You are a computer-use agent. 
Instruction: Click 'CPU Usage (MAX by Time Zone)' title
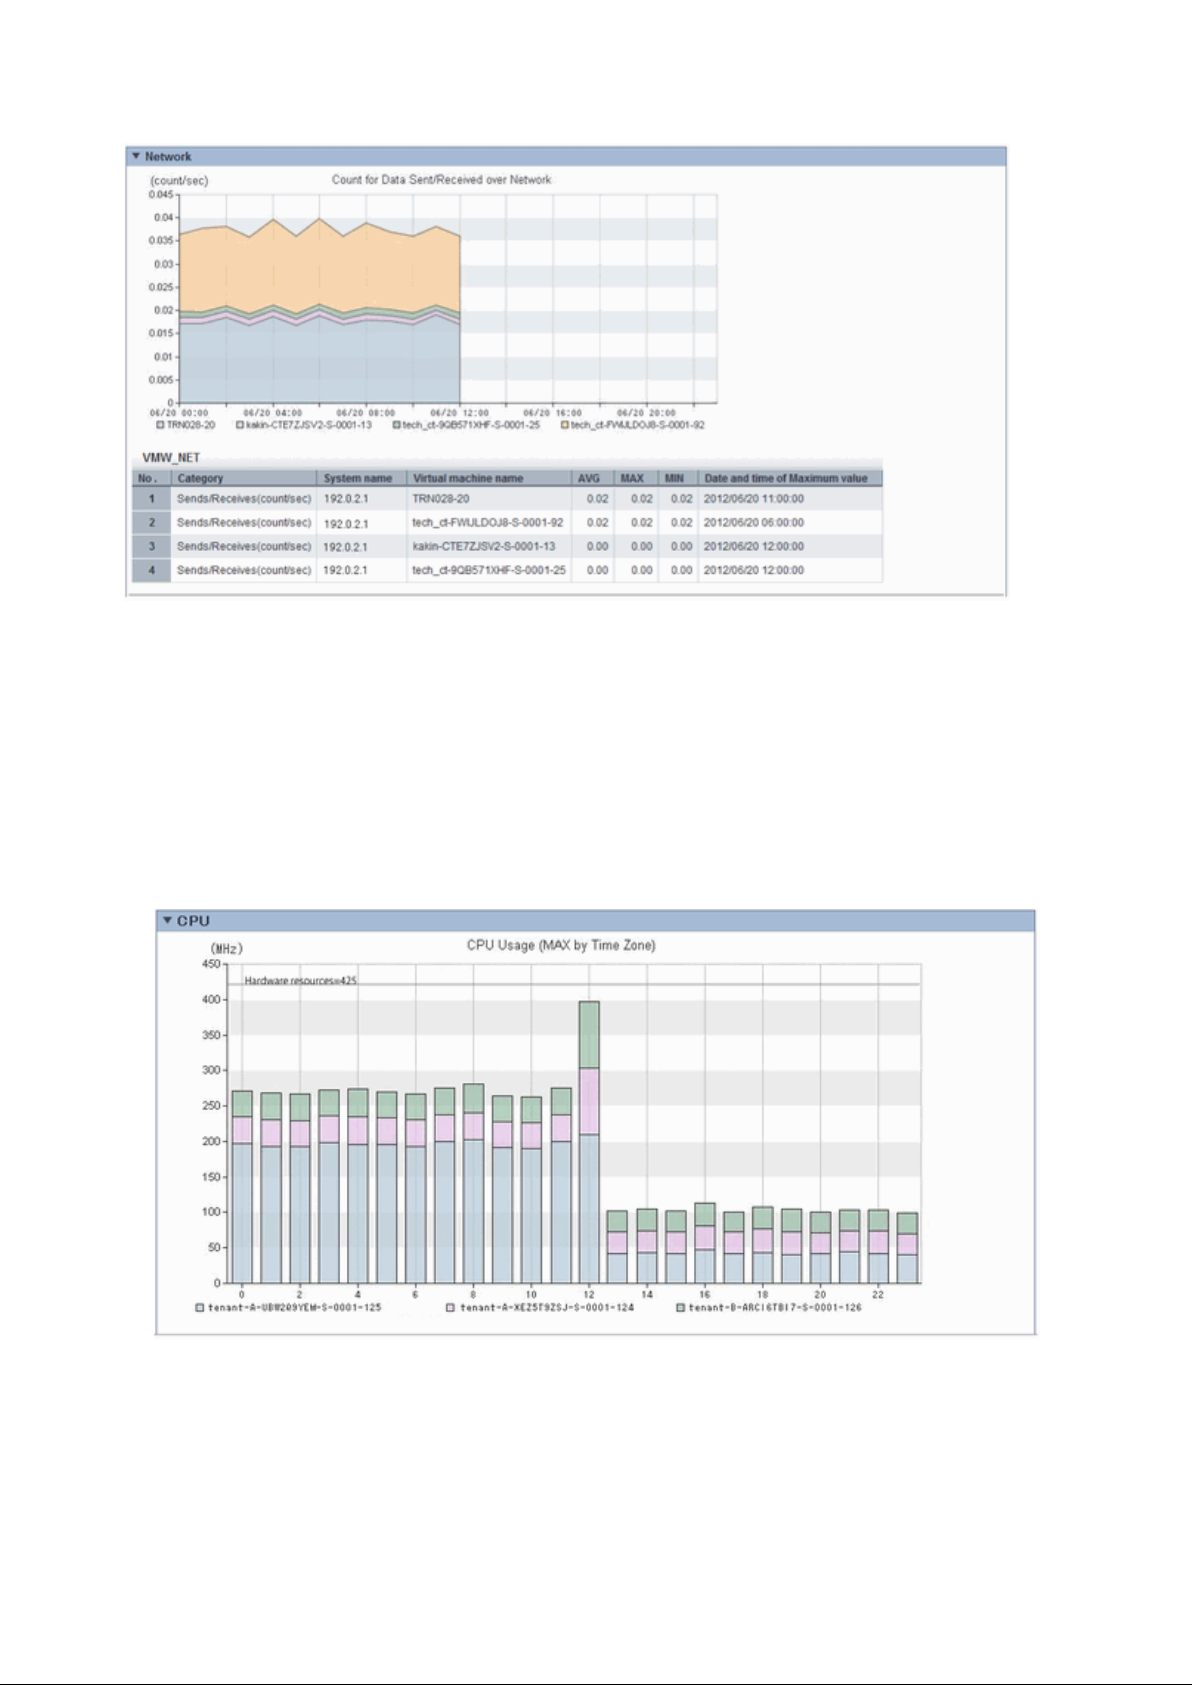pyautogui.click(x=561, y=945)
